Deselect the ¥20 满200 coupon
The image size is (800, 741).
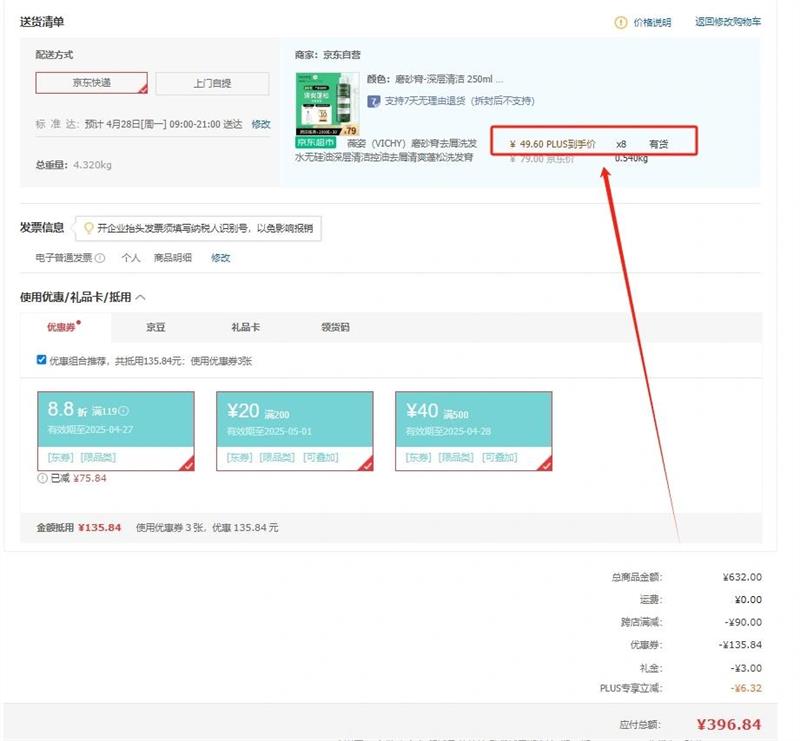pyautogui.click(x=294, y=430)
